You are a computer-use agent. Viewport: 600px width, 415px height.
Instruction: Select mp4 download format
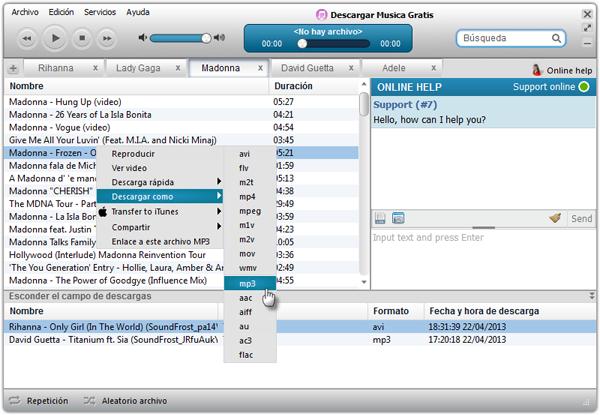tap(250, 197)
